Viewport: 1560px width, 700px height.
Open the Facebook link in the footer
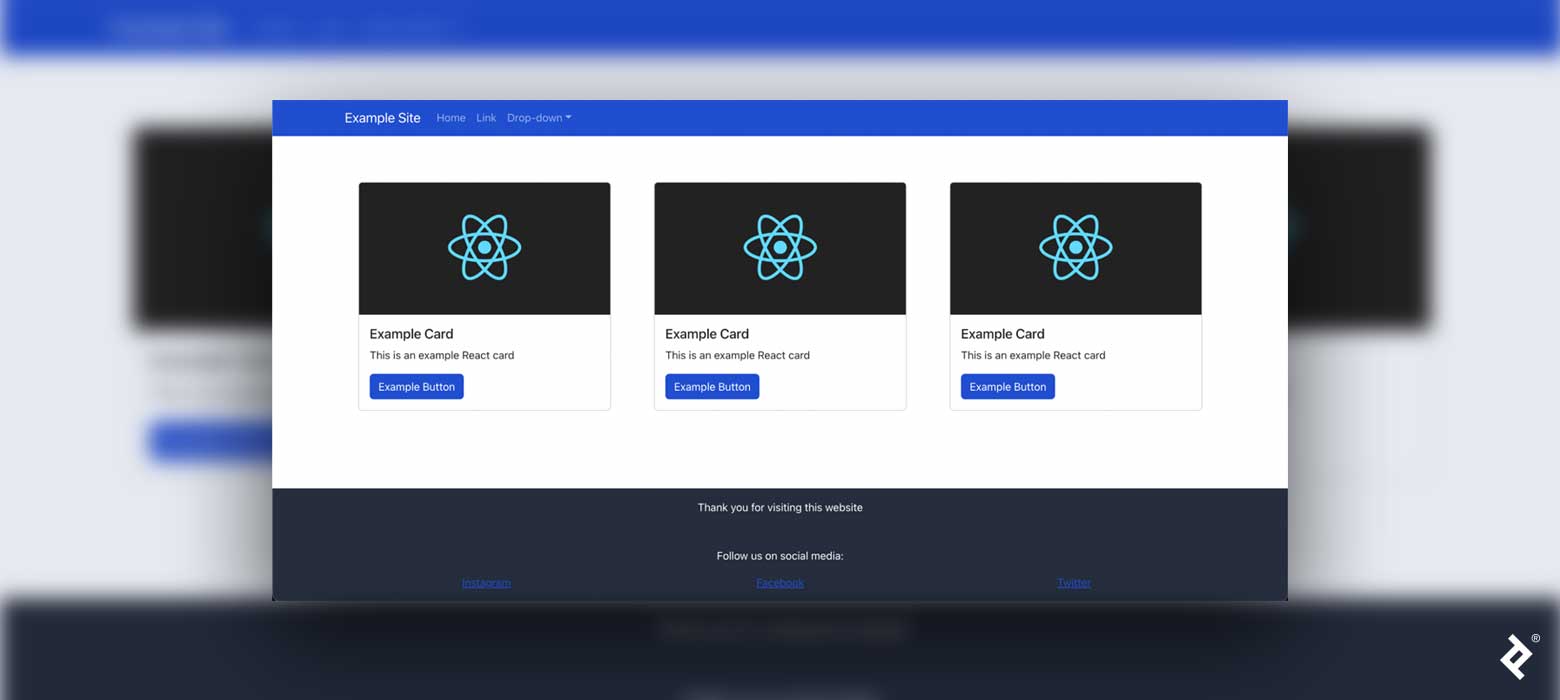[x=779, y=582]
